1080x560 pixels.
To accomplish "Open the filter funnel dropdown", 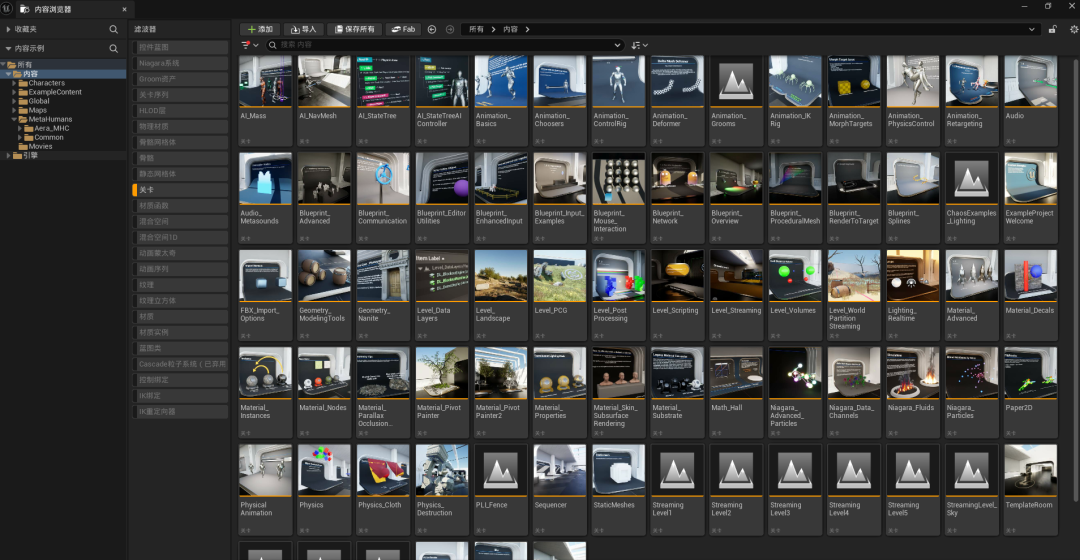I will [x=249, y=45].
